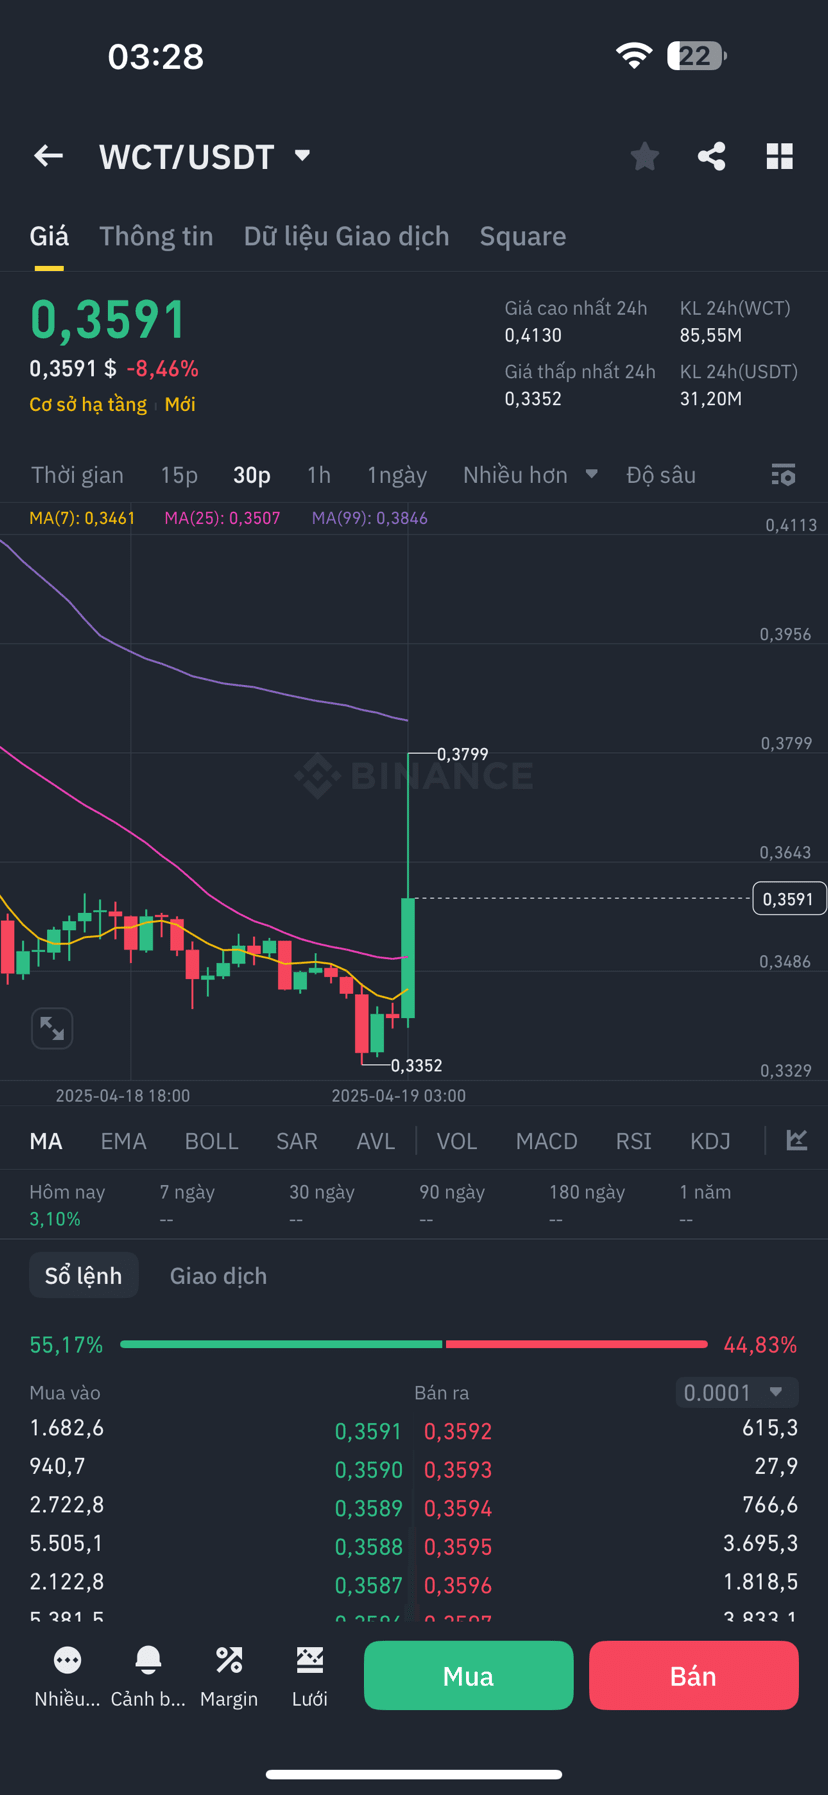Select 15p timeframe
The height and width of the screenshot is (1795, 828).
click(179, 475)
